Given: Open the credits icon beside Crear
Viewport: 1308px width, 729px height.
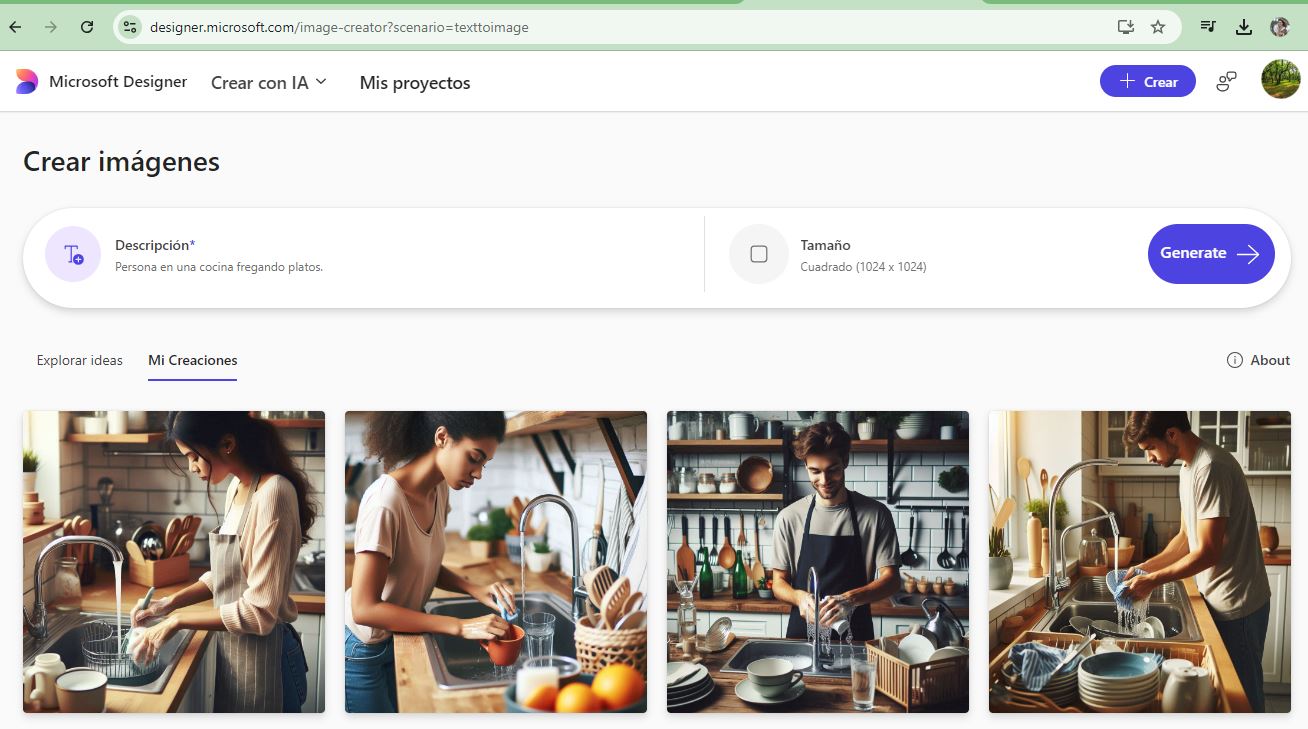Looking at the screenshot, I should click(x=1226, y=82).
